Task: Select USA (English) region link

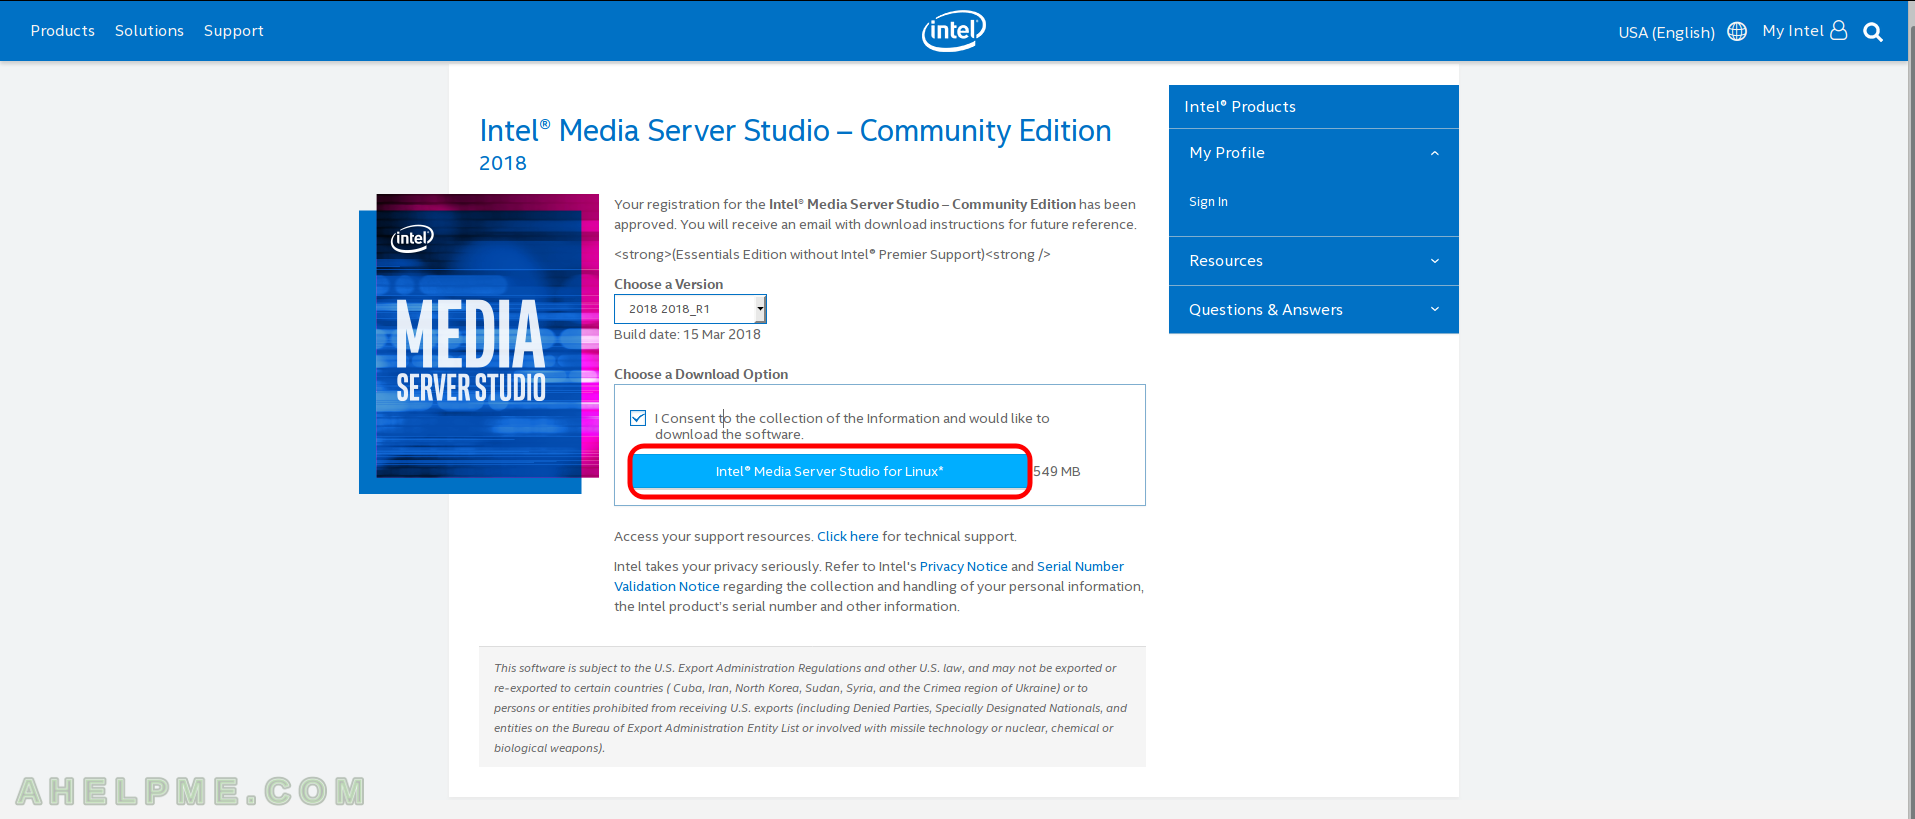Action: click(1666, 32)
